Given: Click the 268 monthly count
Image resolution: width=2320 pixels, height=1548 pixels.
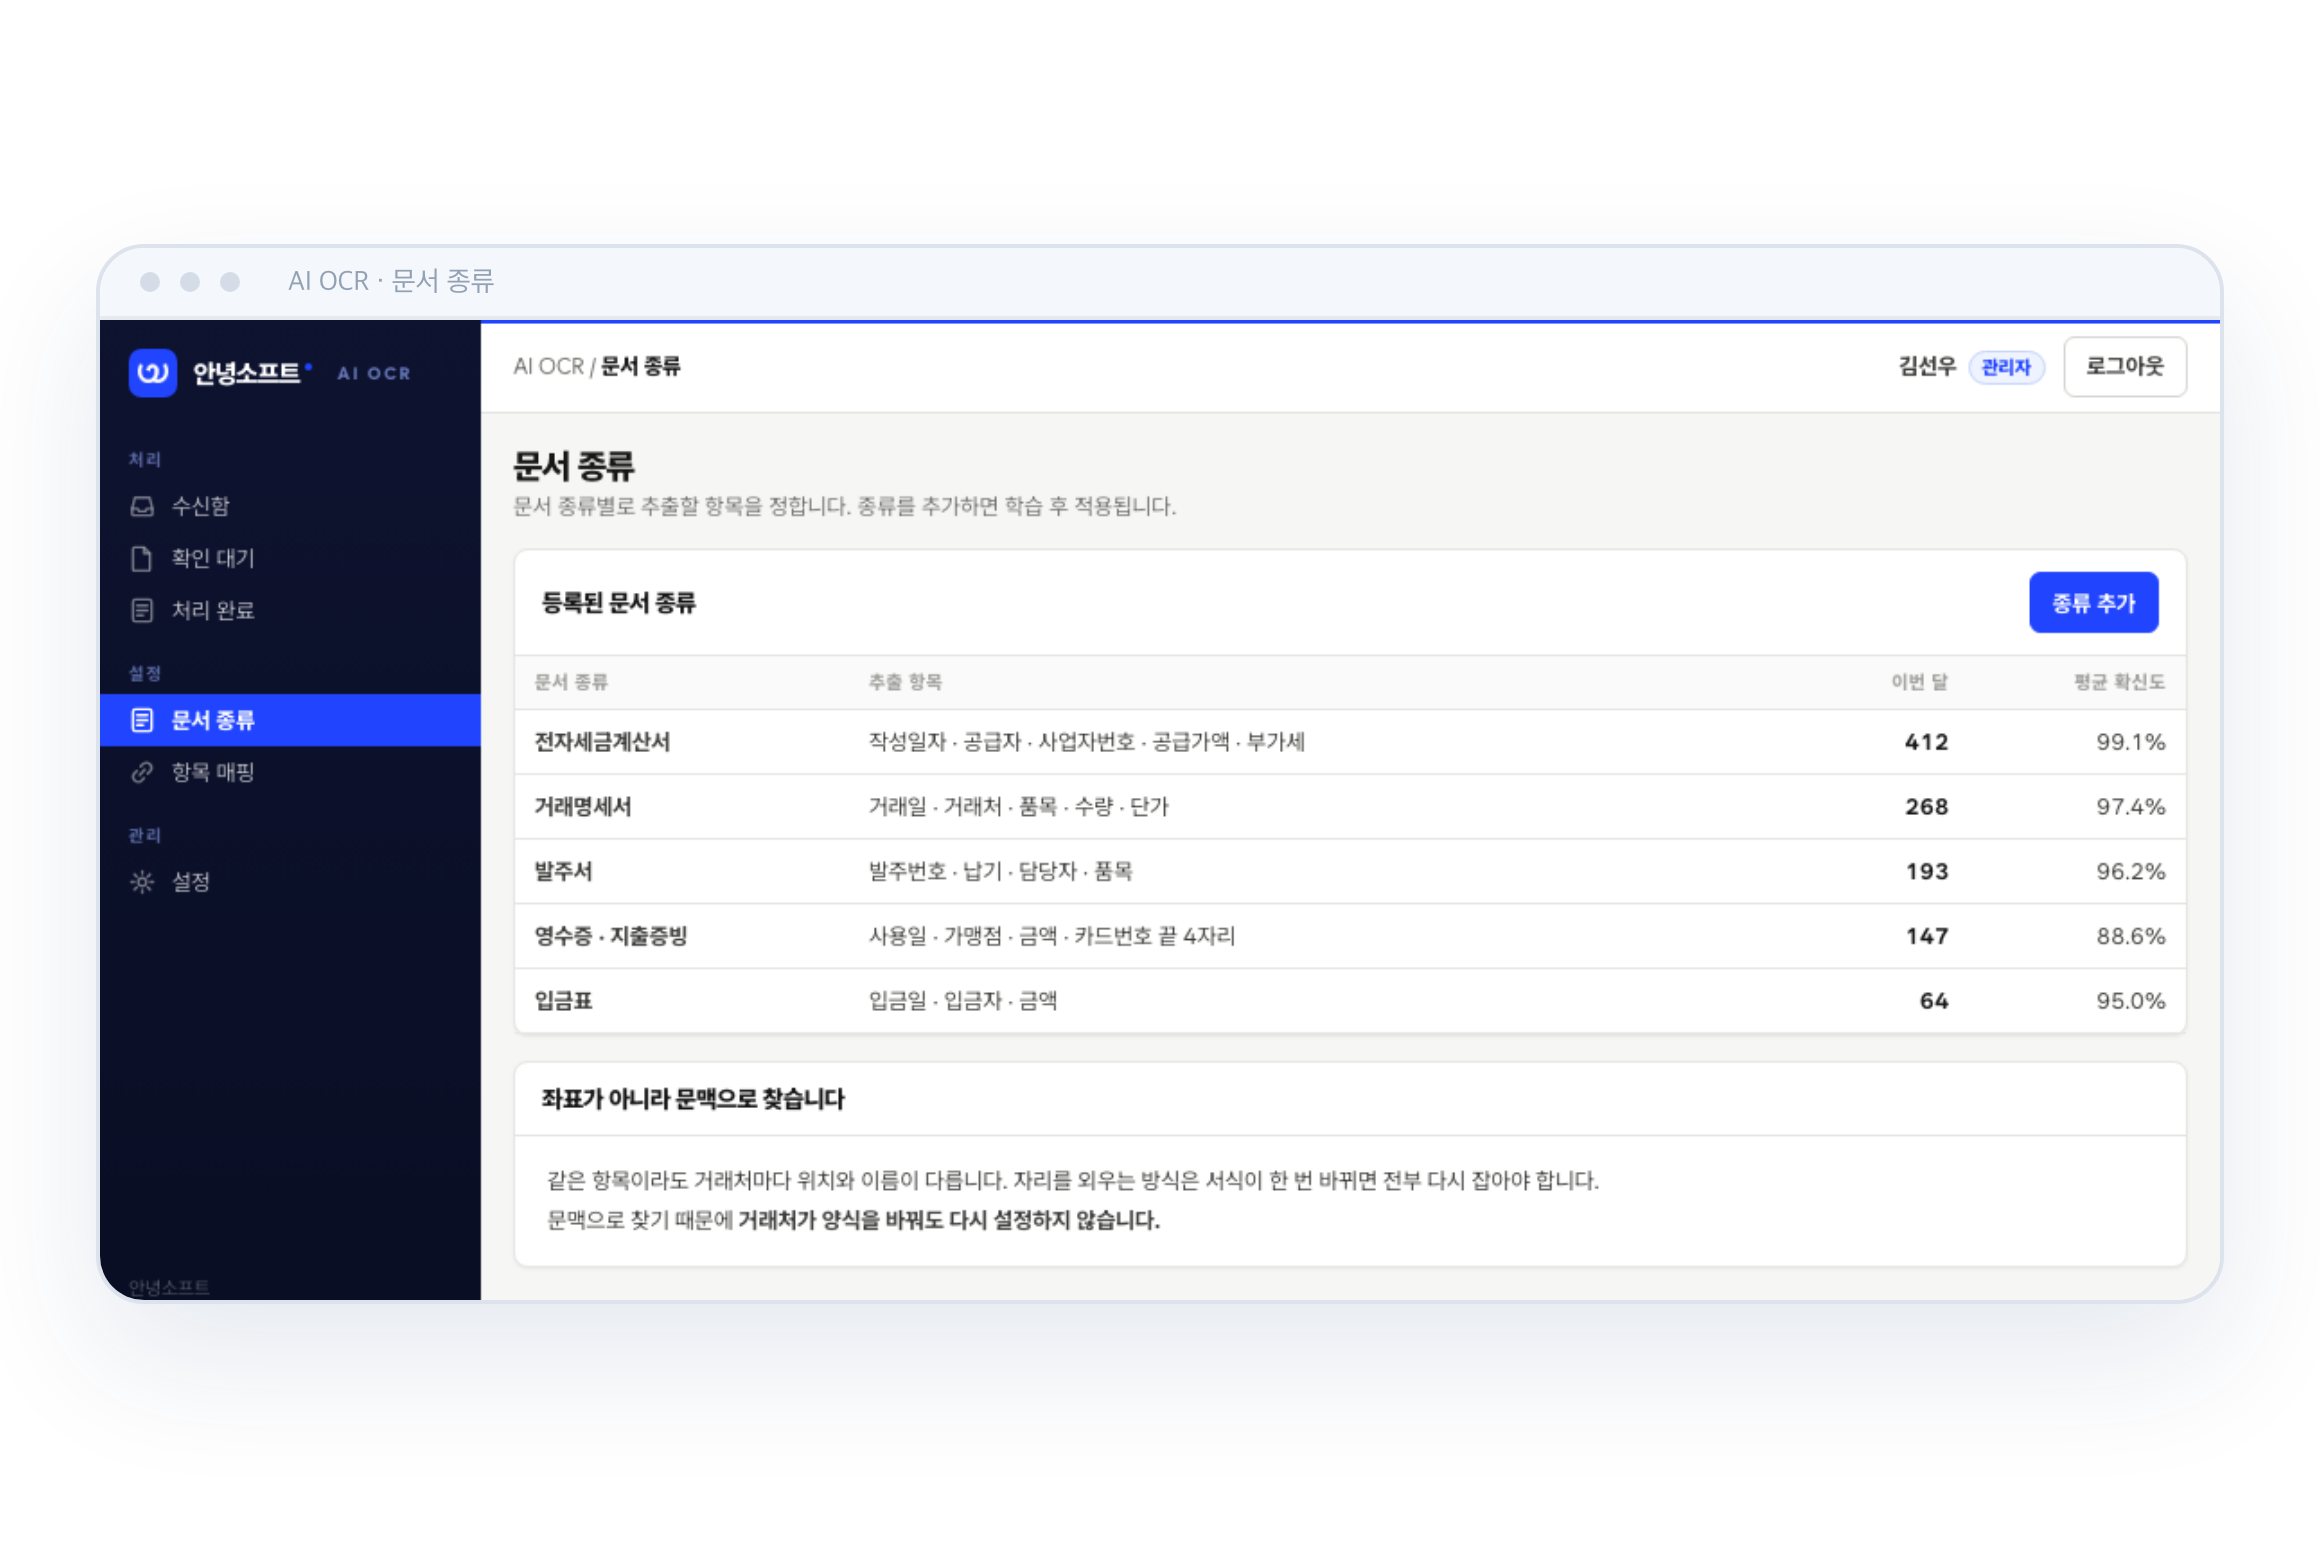Looking at the screenshot, I should [1927, 807].
